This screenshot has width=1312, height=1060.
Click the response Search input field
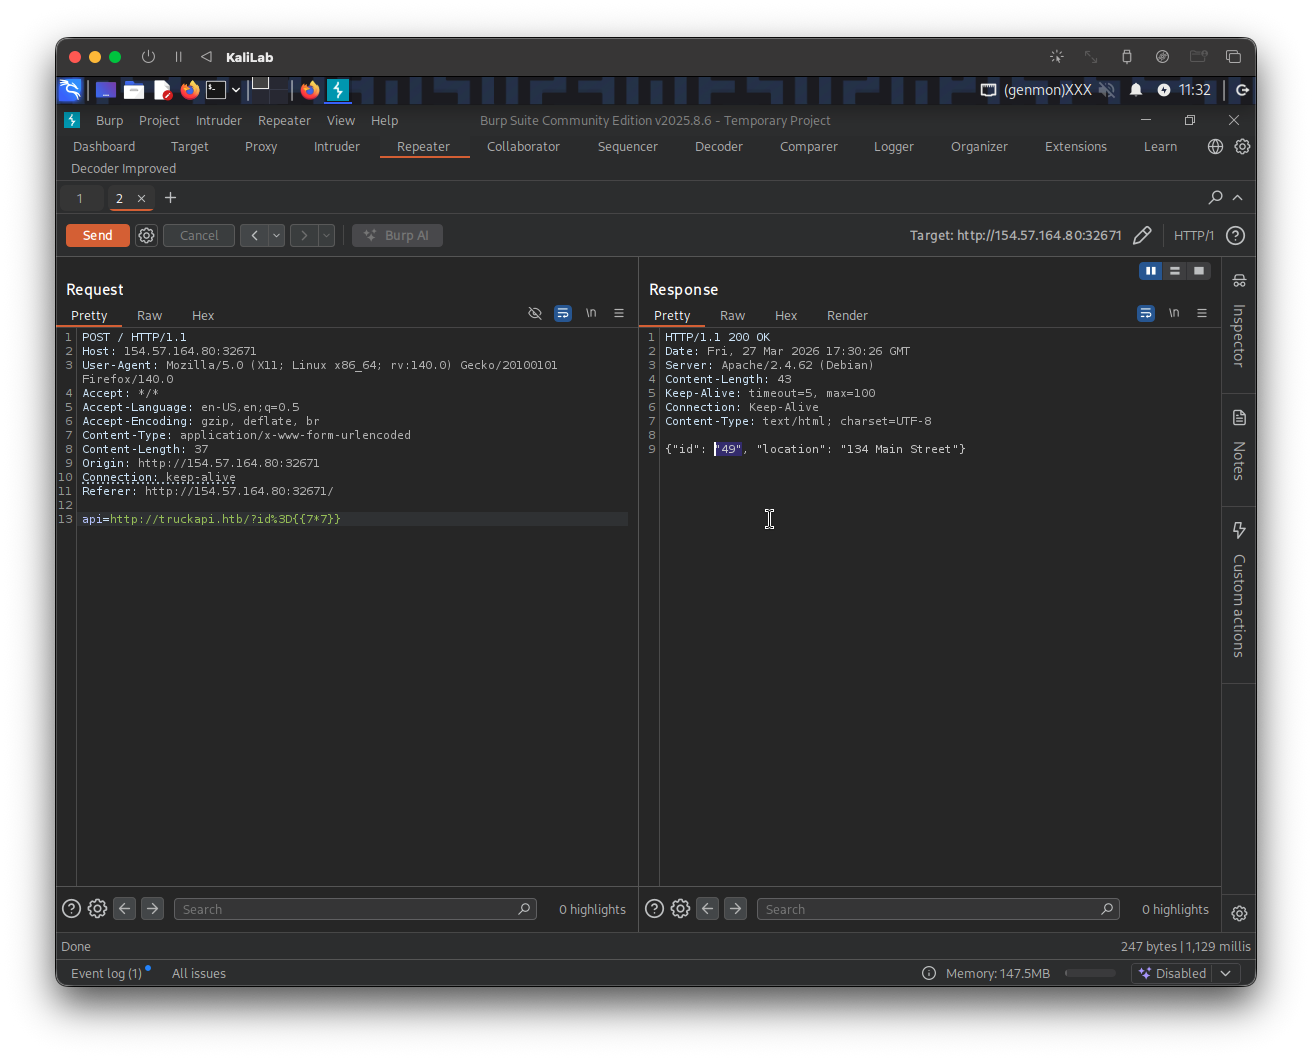click(930, 909)
